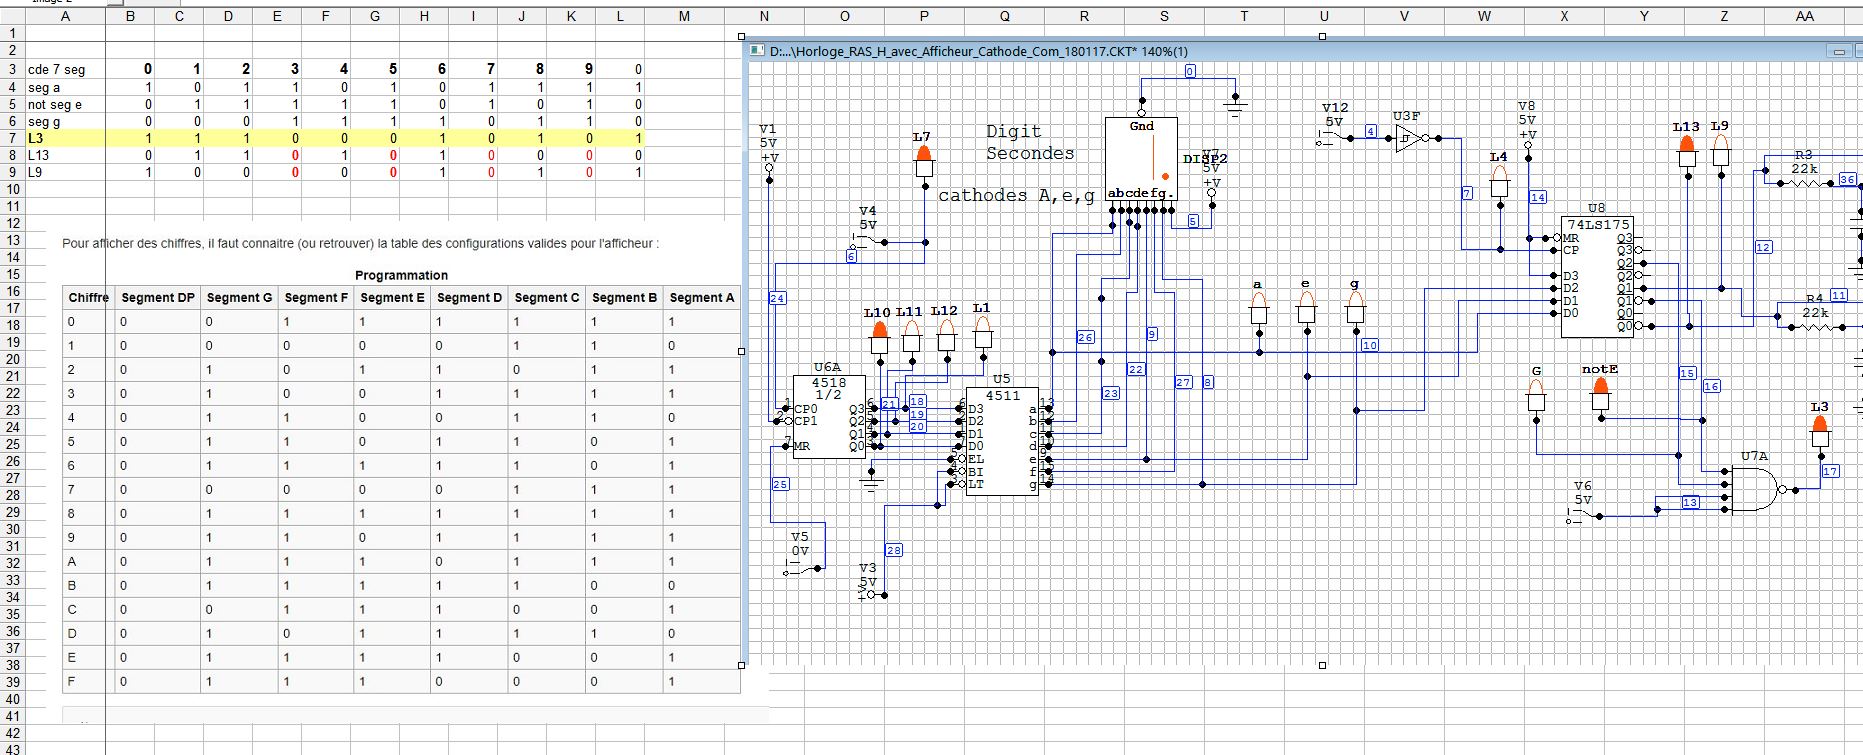Click the 'Chiffre' table column heading
The width and height of the screenshot is (1863, 755).
[x=89, y=298]
